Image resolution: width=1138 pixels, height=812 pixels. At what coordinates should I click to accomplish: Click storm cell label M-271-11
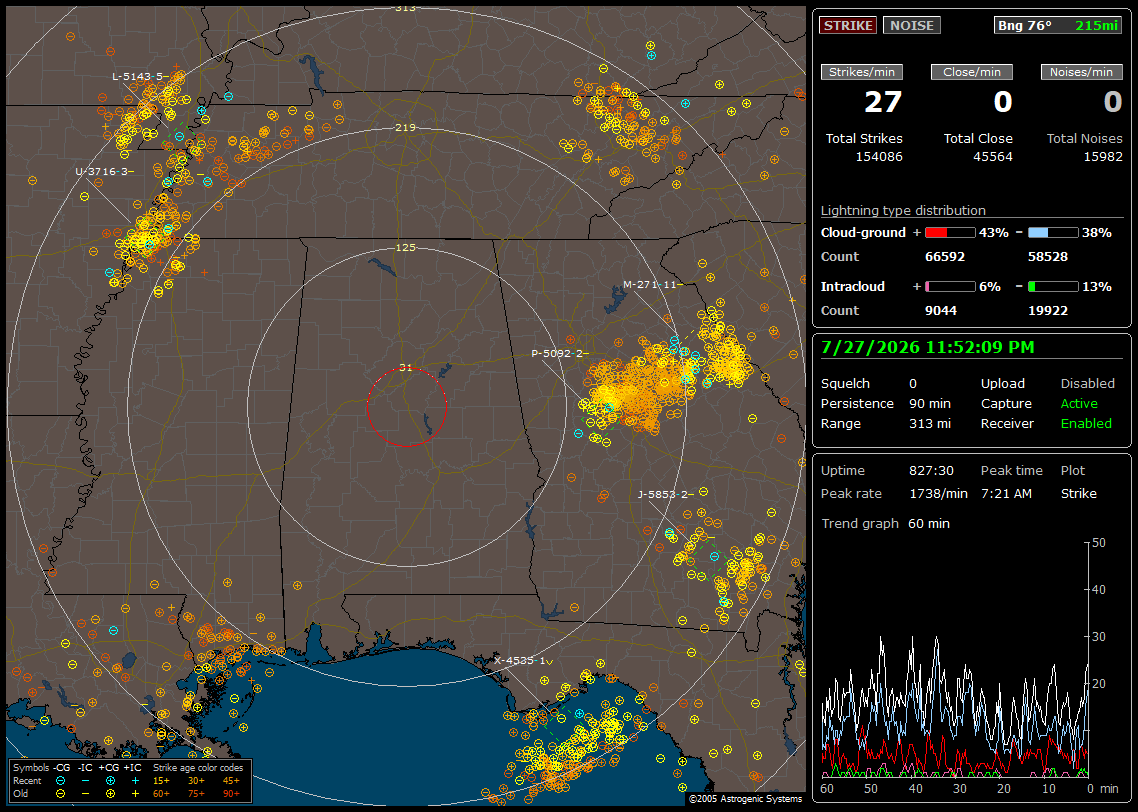(652, 285)
